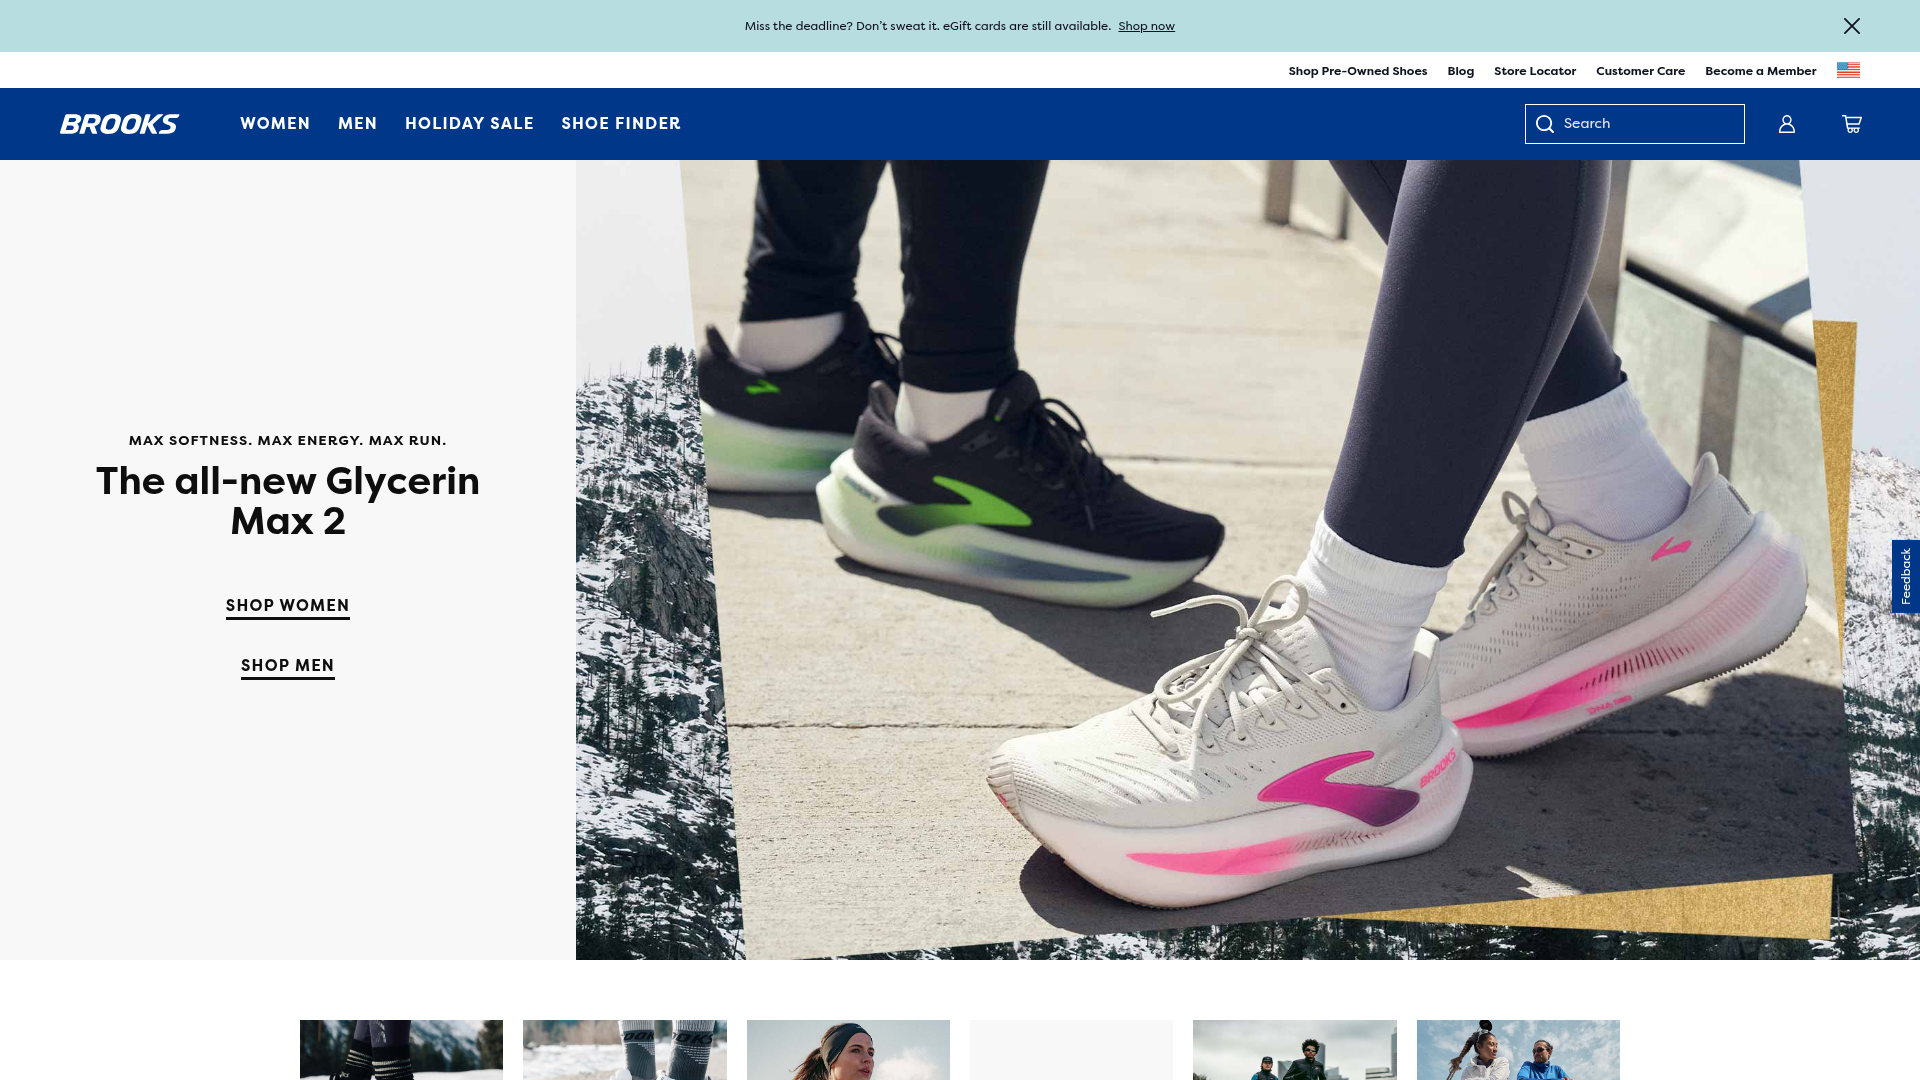Image resolution: width=1920 pixels, height=1080 pixels.
Task: Open the Holiday Sale menu
Action: point(469,124)
